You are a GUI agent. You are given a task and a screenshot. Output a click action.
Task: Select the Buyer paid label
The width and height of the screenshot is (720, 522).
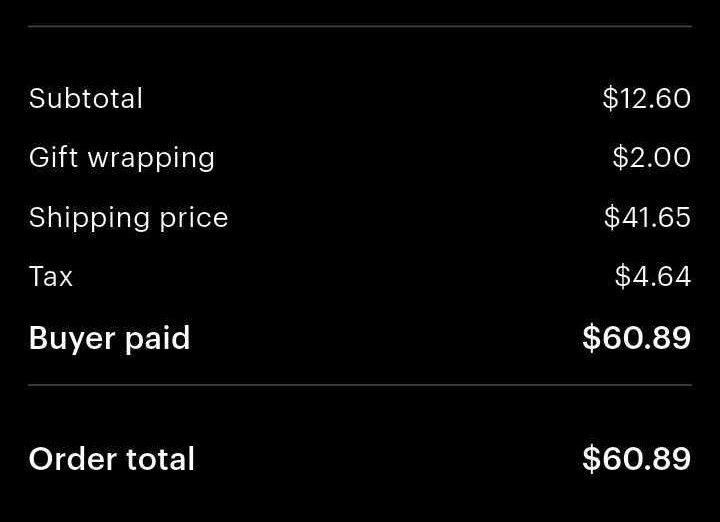[109, 339]
